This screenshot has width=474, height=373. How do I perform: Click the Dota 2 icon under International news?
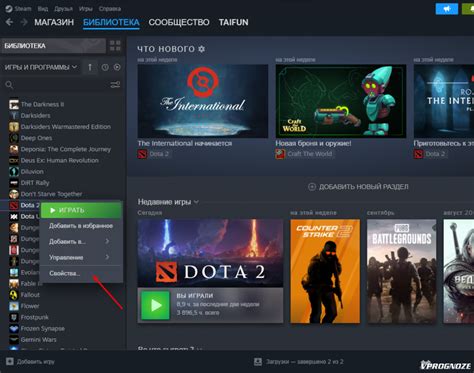(142, 154)
